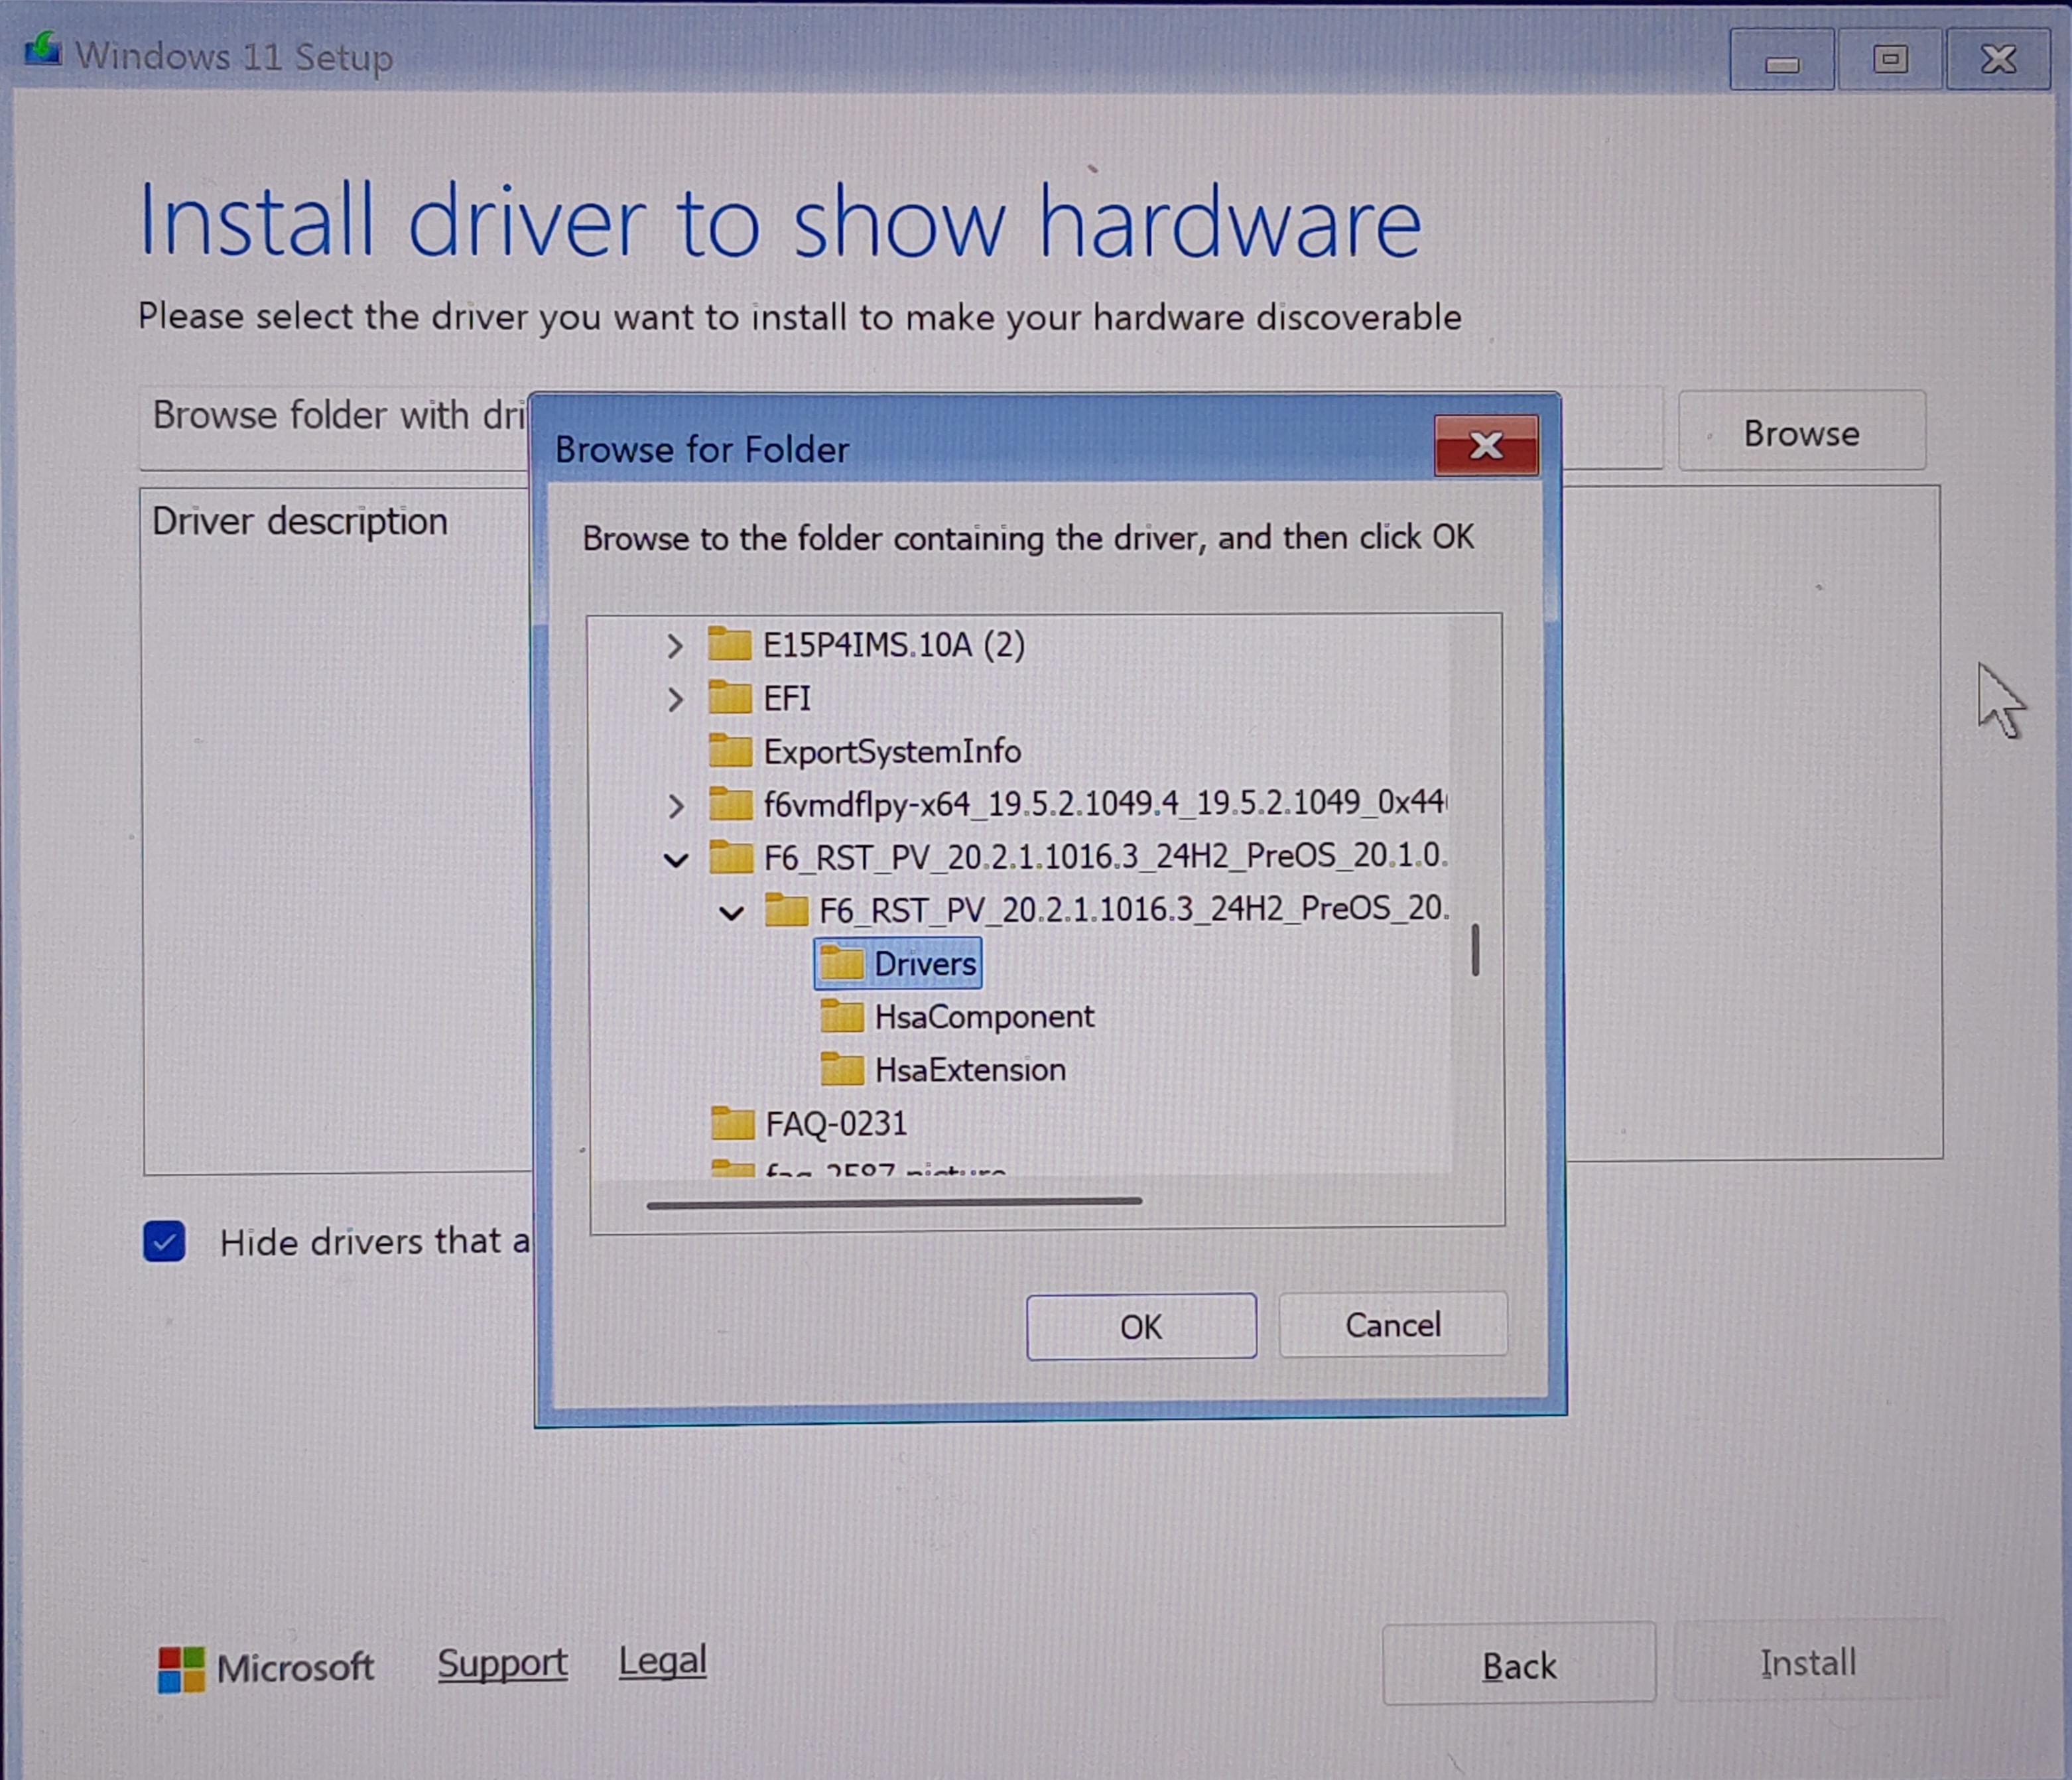Image resolution: width=2072 pixels, height=1780 pixels.
Task: Select the HsaExtension folder
Action: (970, 1070)
